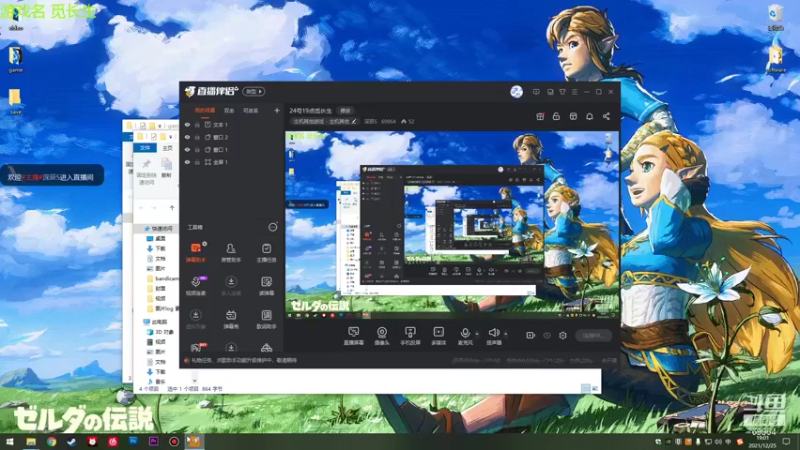Switch to the second scene tab
This screenshot has height=450, width=800.
pyautogui.click(x=229, y=110)
